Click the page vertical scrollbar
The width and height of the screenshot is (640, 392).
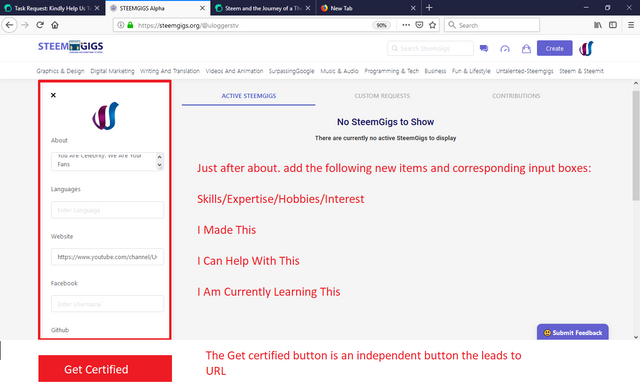[636, 145]
